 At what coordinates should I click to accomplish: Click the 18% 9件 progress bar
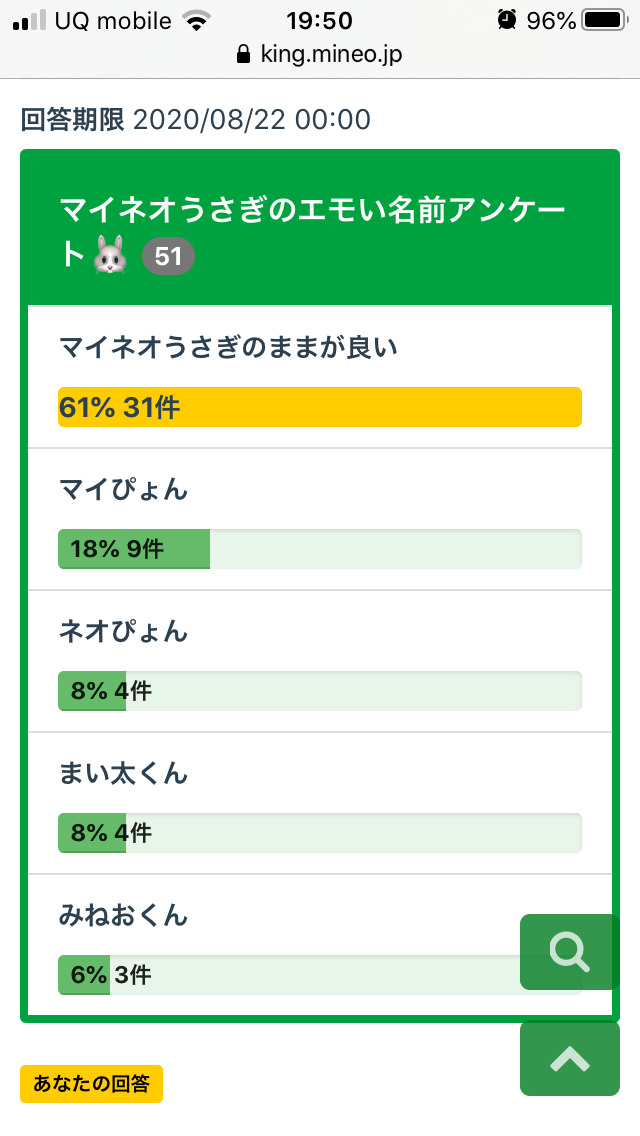319,549
